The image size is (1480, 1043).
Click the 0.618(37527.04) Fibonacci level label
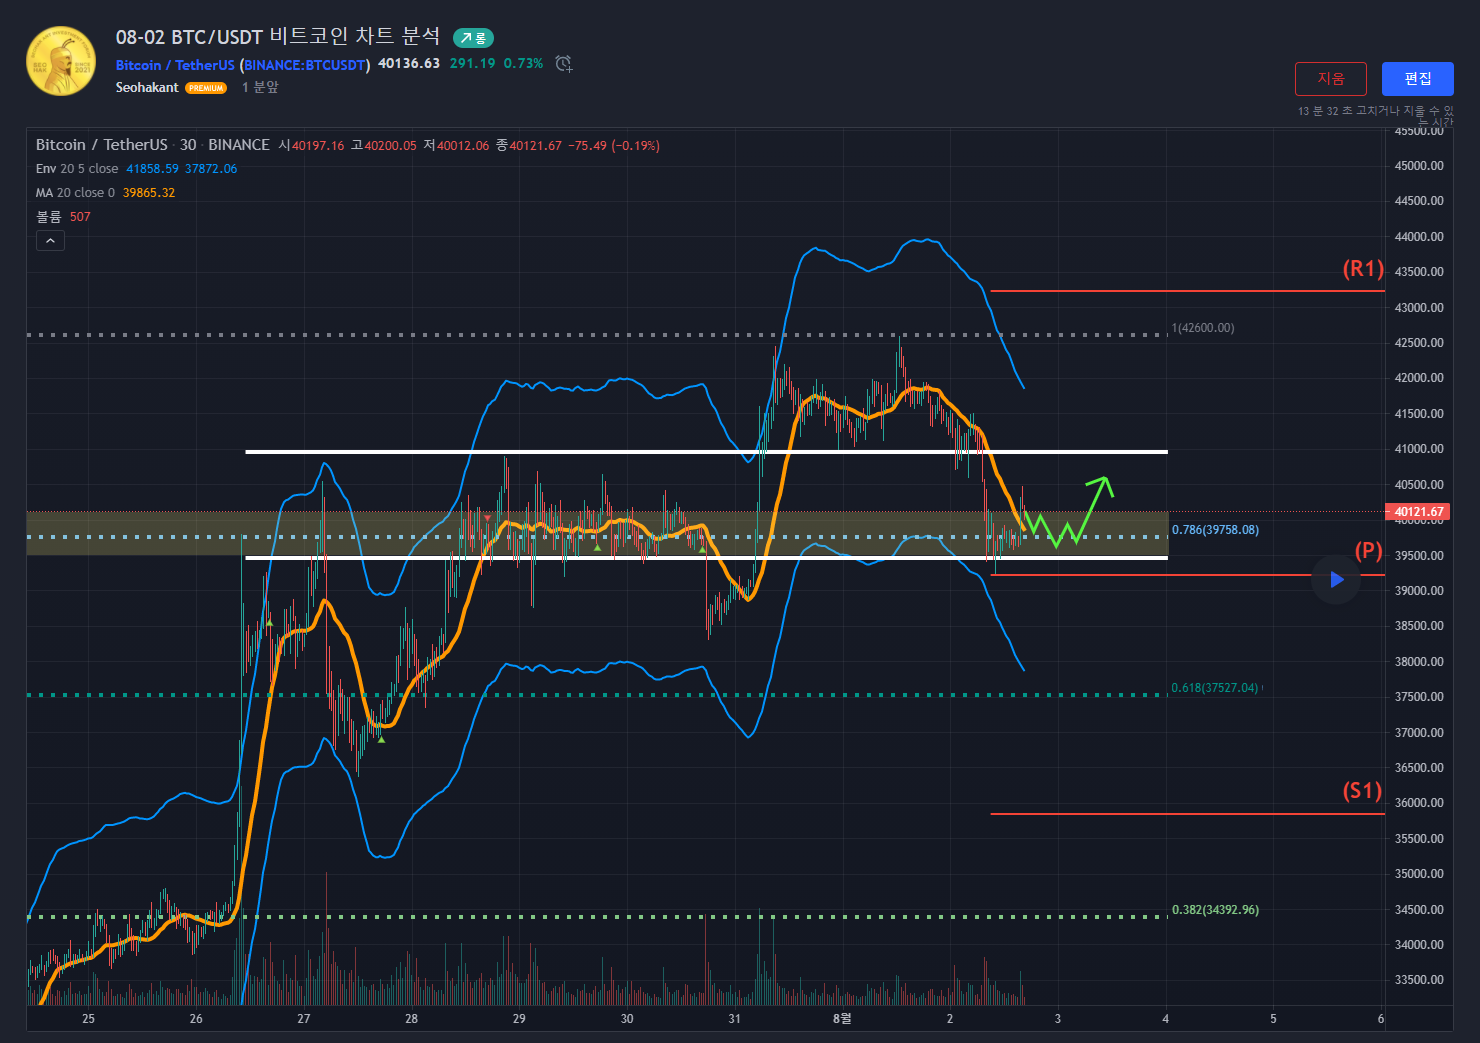tap(1215, 688)
